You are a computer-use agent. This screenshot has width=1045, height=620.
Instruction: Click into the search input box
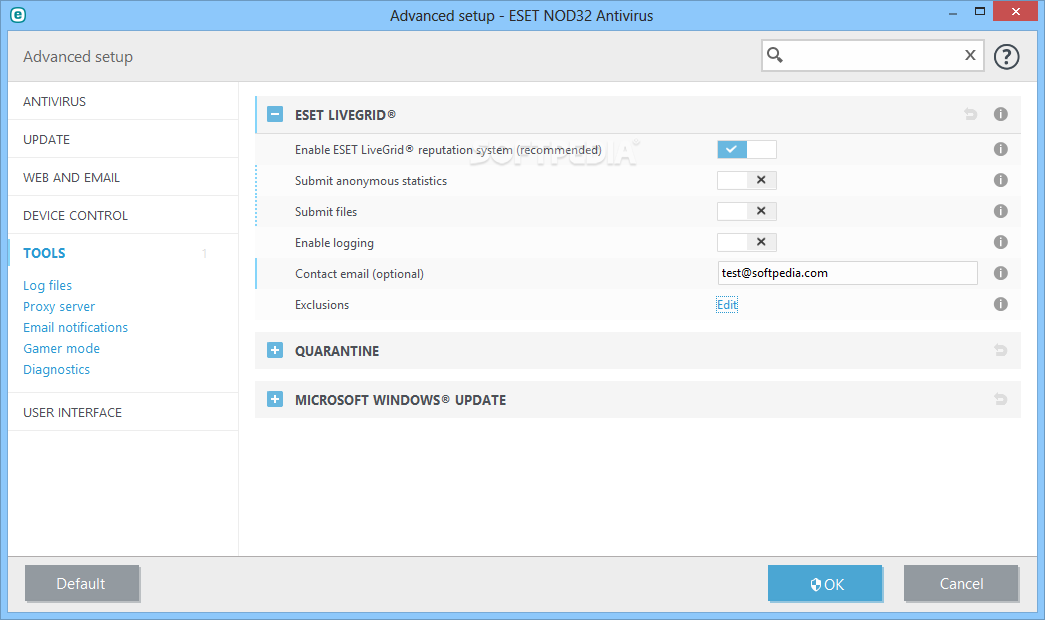872,55
